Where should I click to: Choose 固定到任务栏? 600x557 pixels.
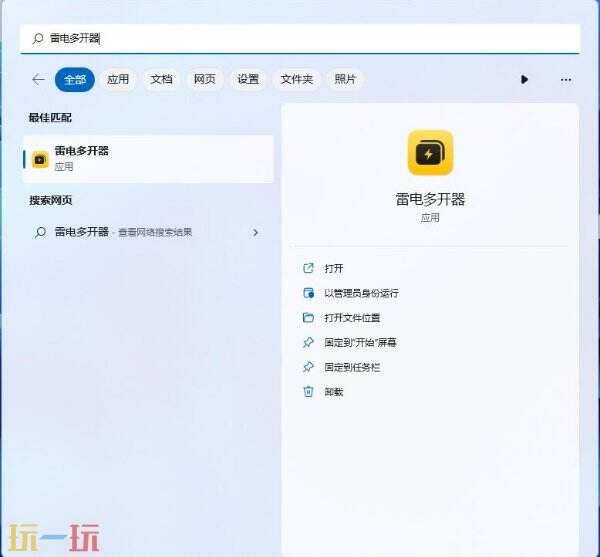click(352, 367)
